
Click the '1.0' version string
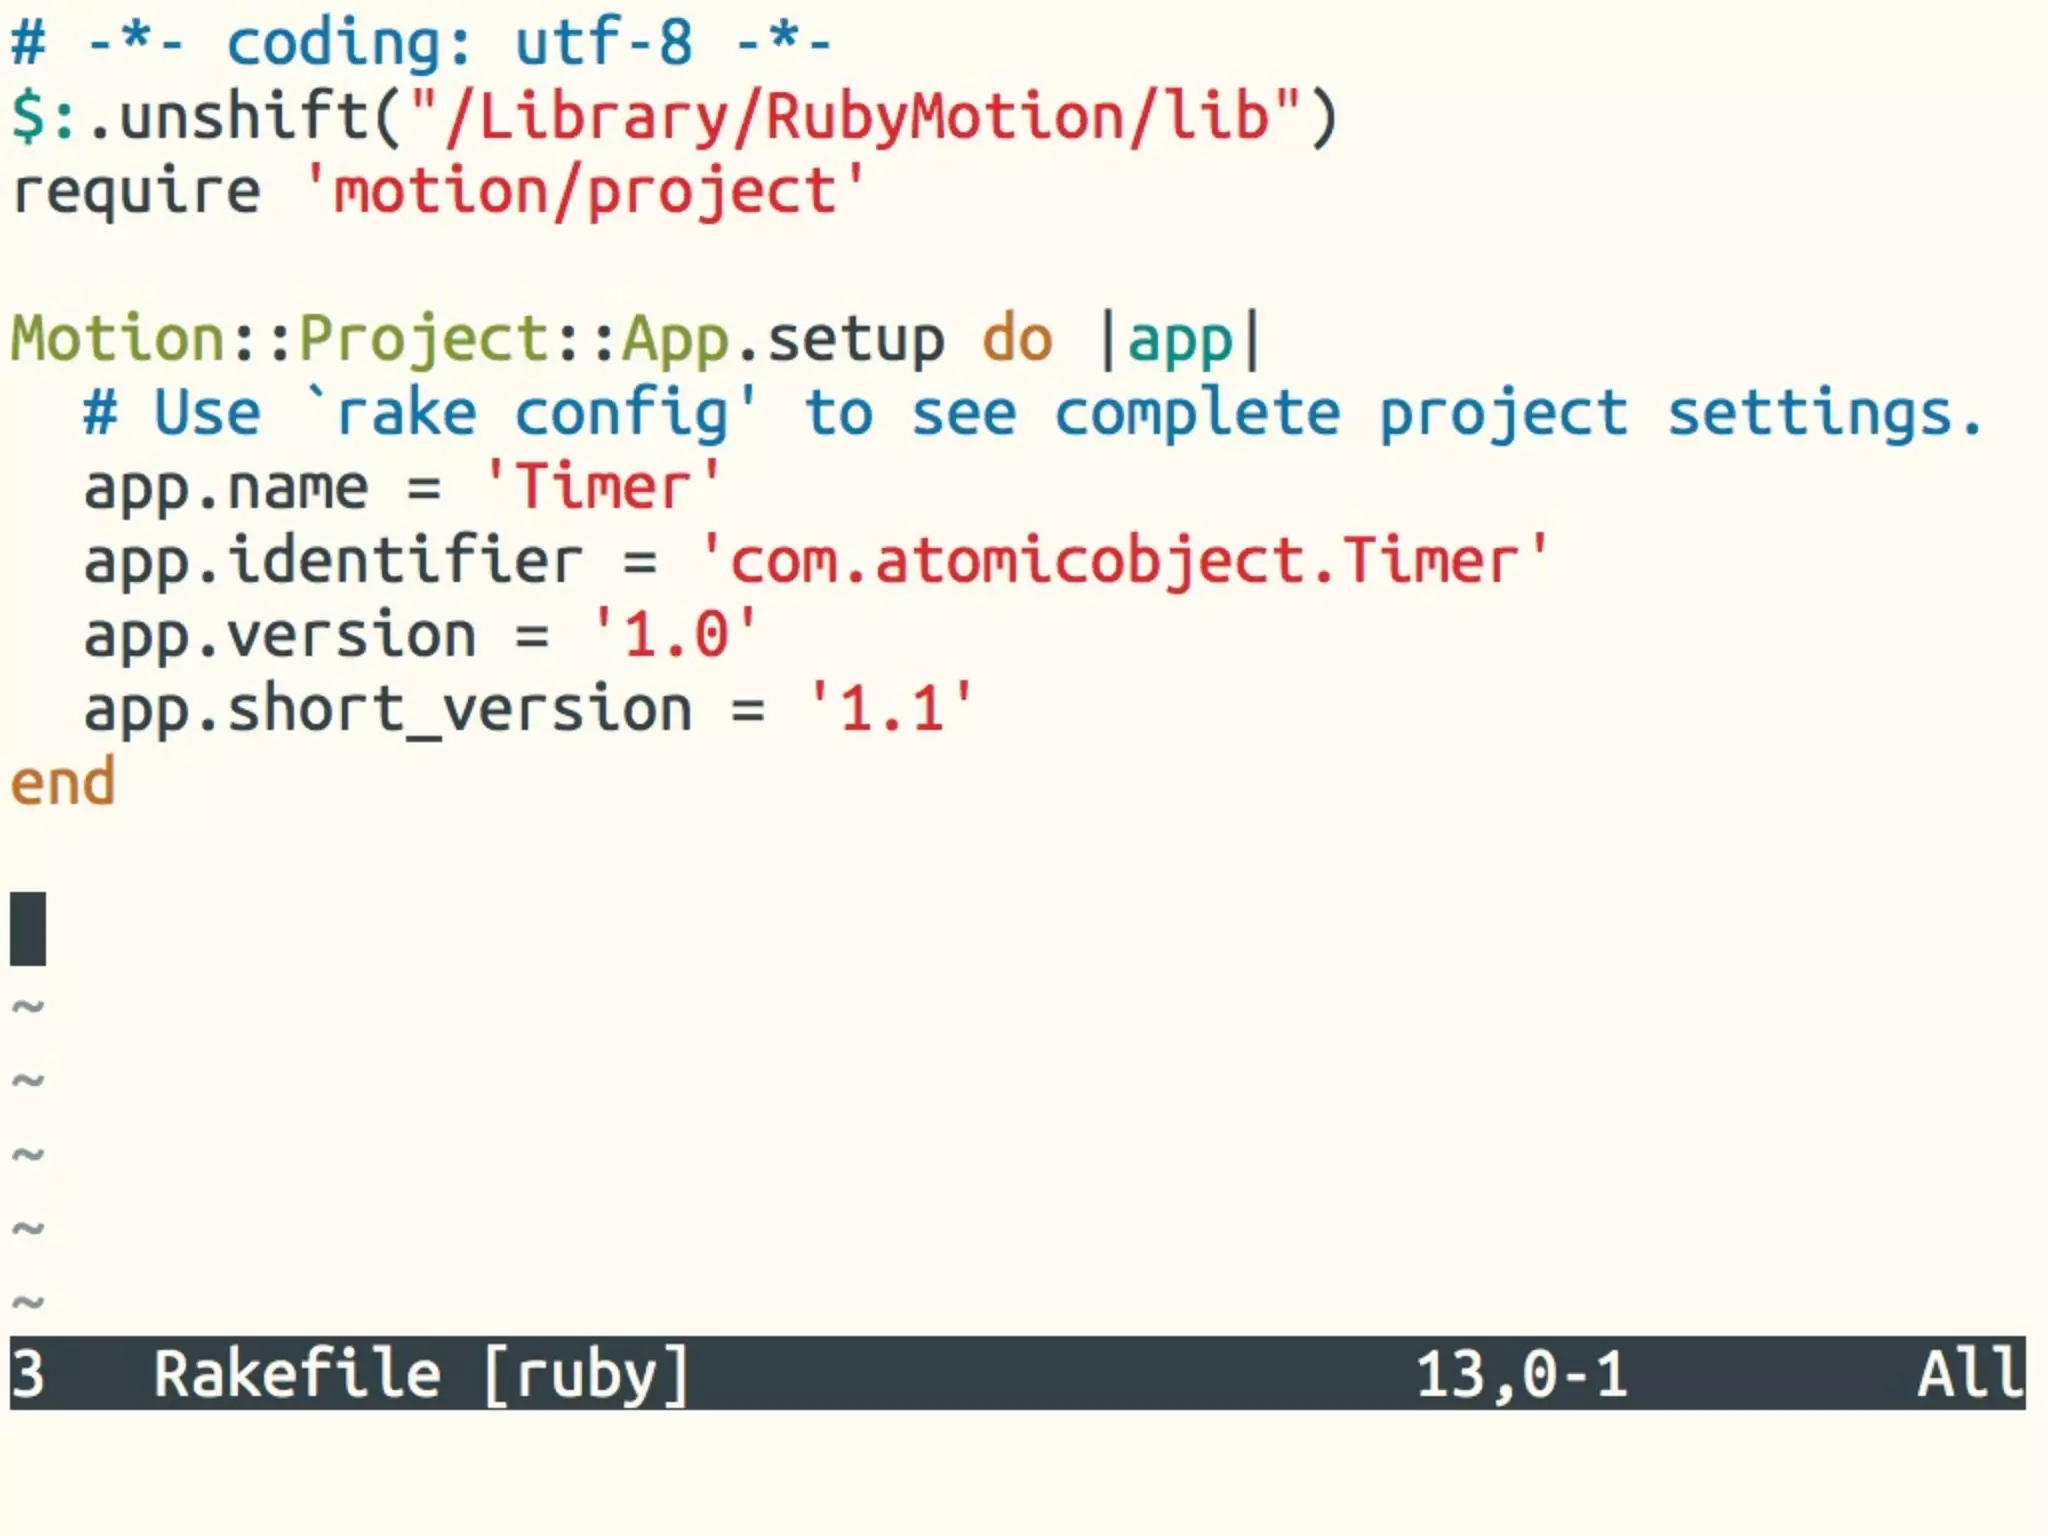click(675, 635)
